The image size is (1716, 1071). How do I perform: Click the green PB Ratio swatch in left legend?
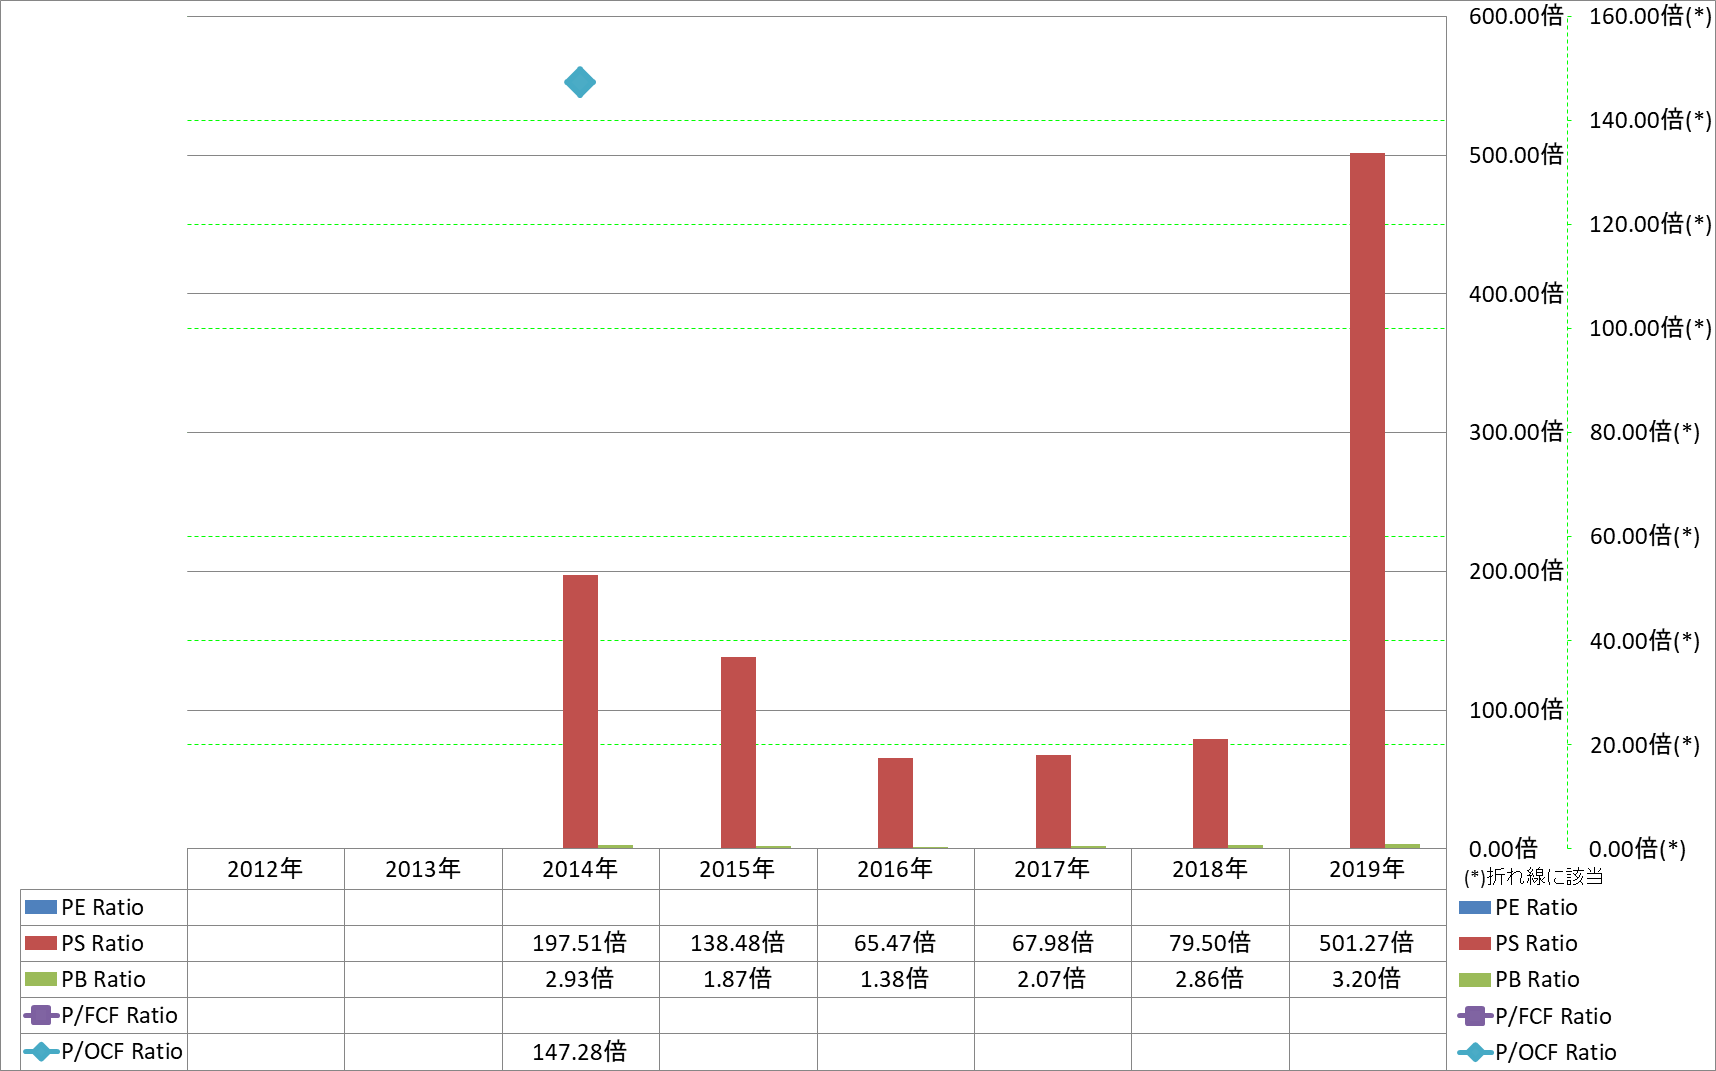[41, 979]
